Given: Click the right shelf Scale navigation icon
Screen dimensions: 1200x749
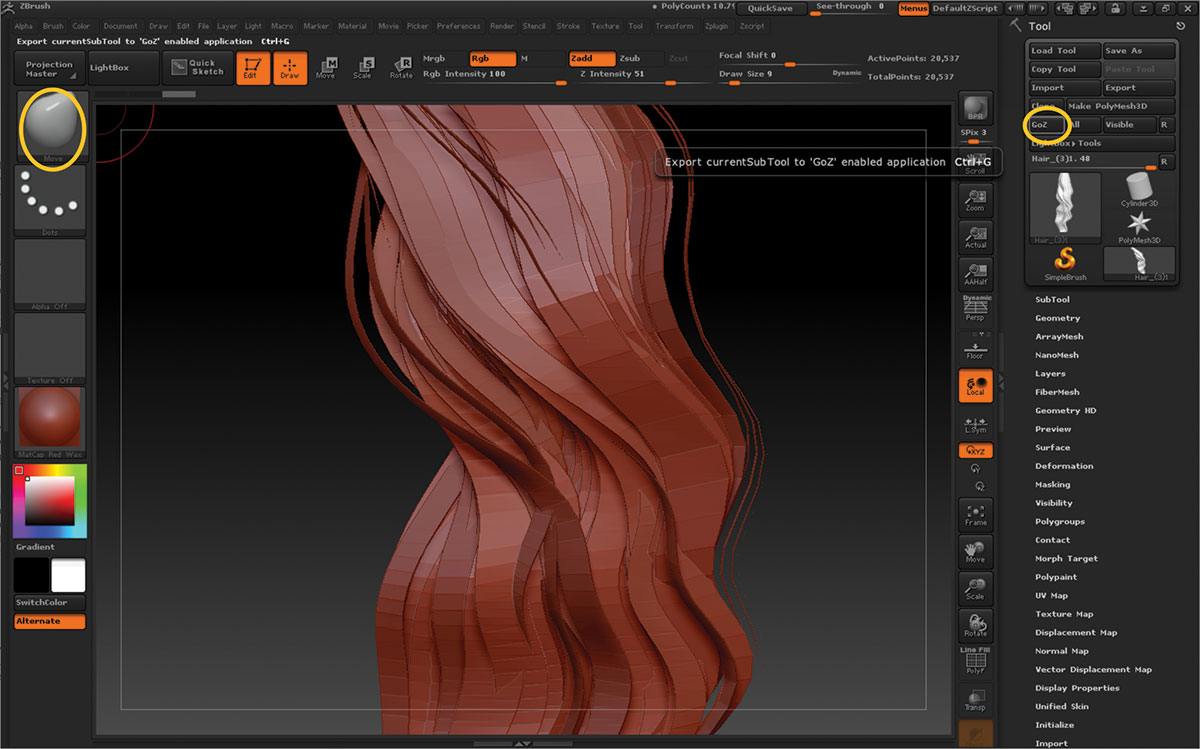Looking at the screenshot, I should (x=975, y=587).
